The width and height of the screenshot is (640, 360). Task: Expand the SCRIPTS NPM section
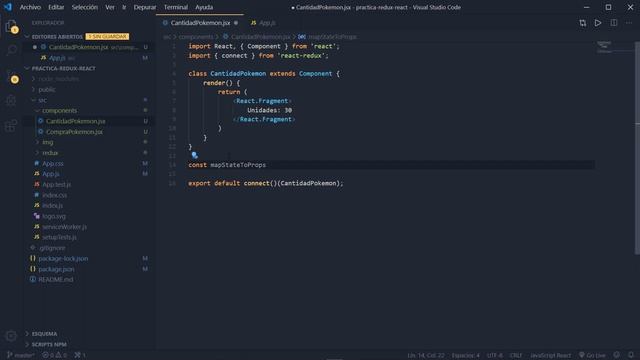[49, 344]
